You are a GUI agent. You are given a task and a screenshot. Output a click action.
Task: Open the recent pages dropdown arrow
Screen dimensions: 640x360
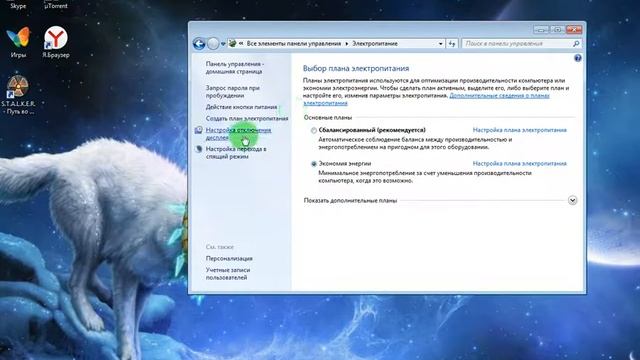click(223, 44)
